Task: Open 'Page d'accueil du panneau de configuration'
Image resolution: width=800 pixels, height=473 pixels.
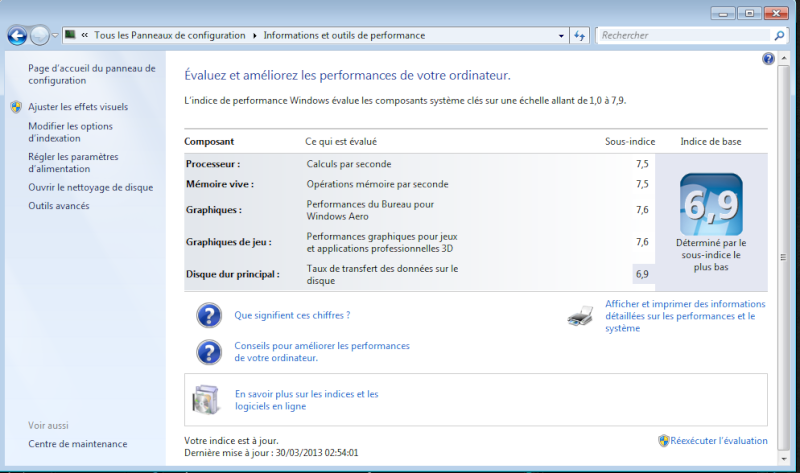Action: tap(92, 74)
